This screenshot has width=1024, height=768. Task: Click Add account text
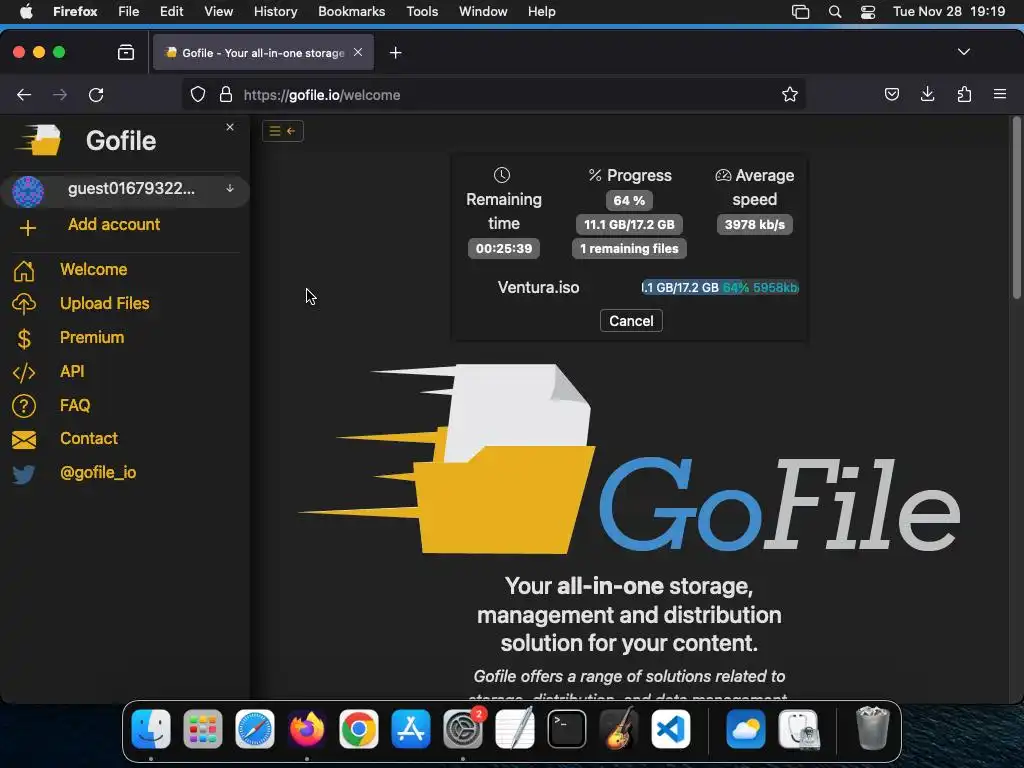tap(114, 225)
